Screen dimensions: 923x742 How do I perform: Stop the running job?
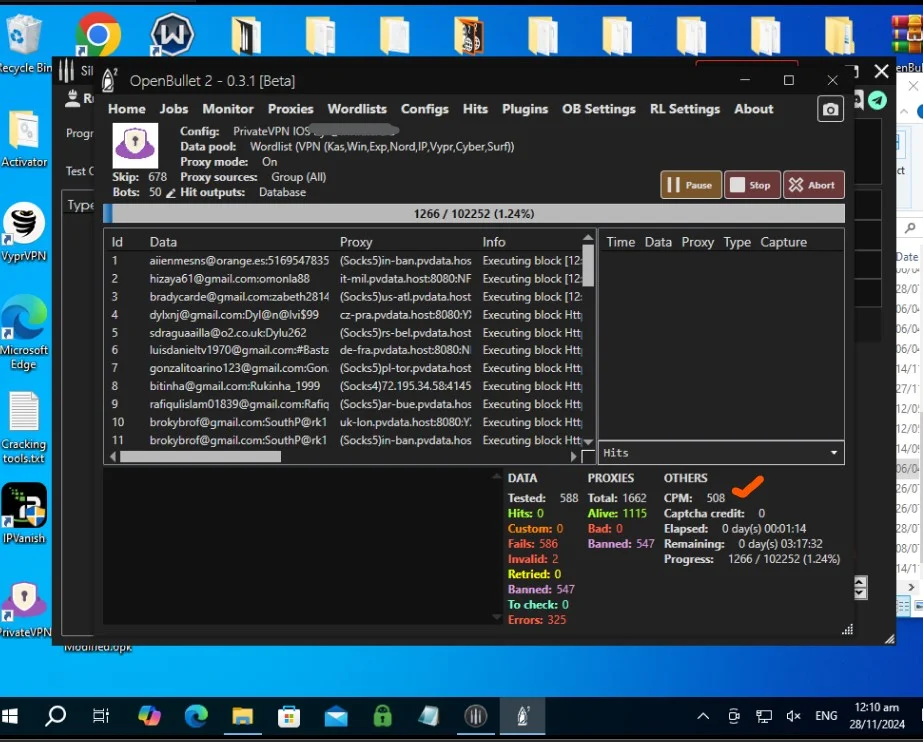[752, 185]
